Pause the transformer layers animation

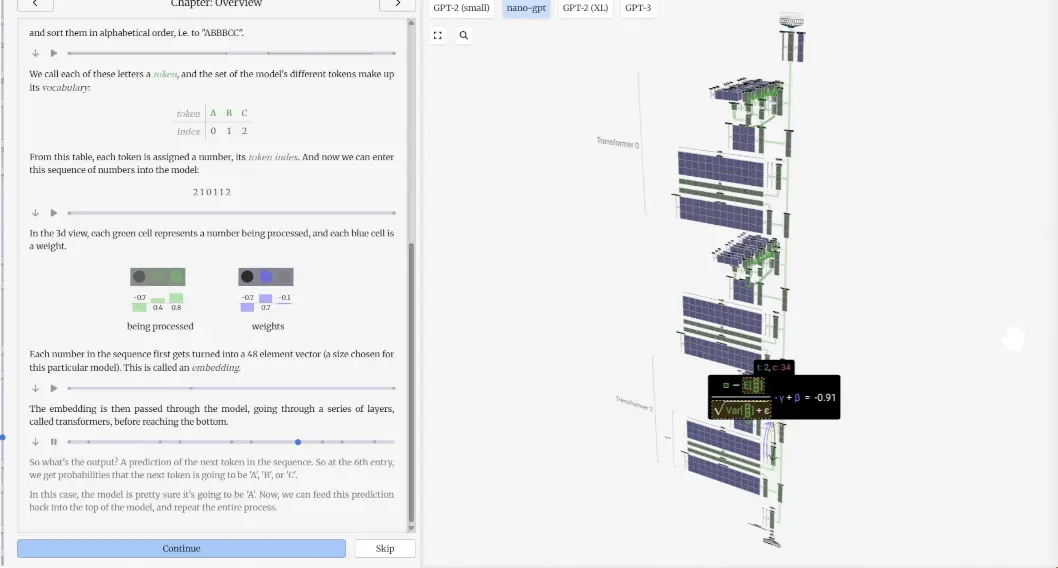pos(54,442)
